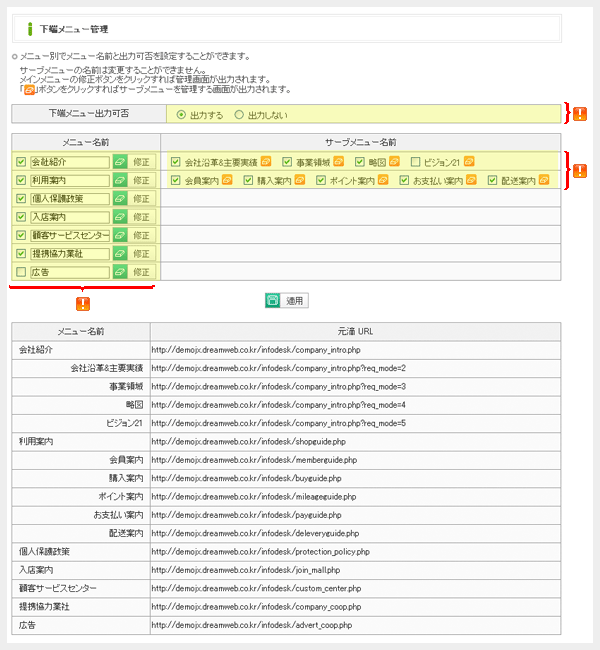
Task: Check the ビジョン21 submenu checkbox
Action: 416,161
